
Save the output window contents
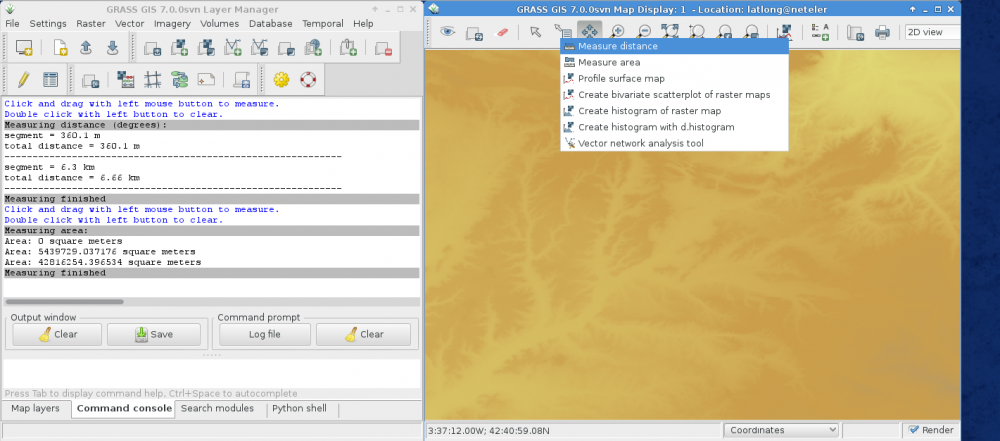154,334
